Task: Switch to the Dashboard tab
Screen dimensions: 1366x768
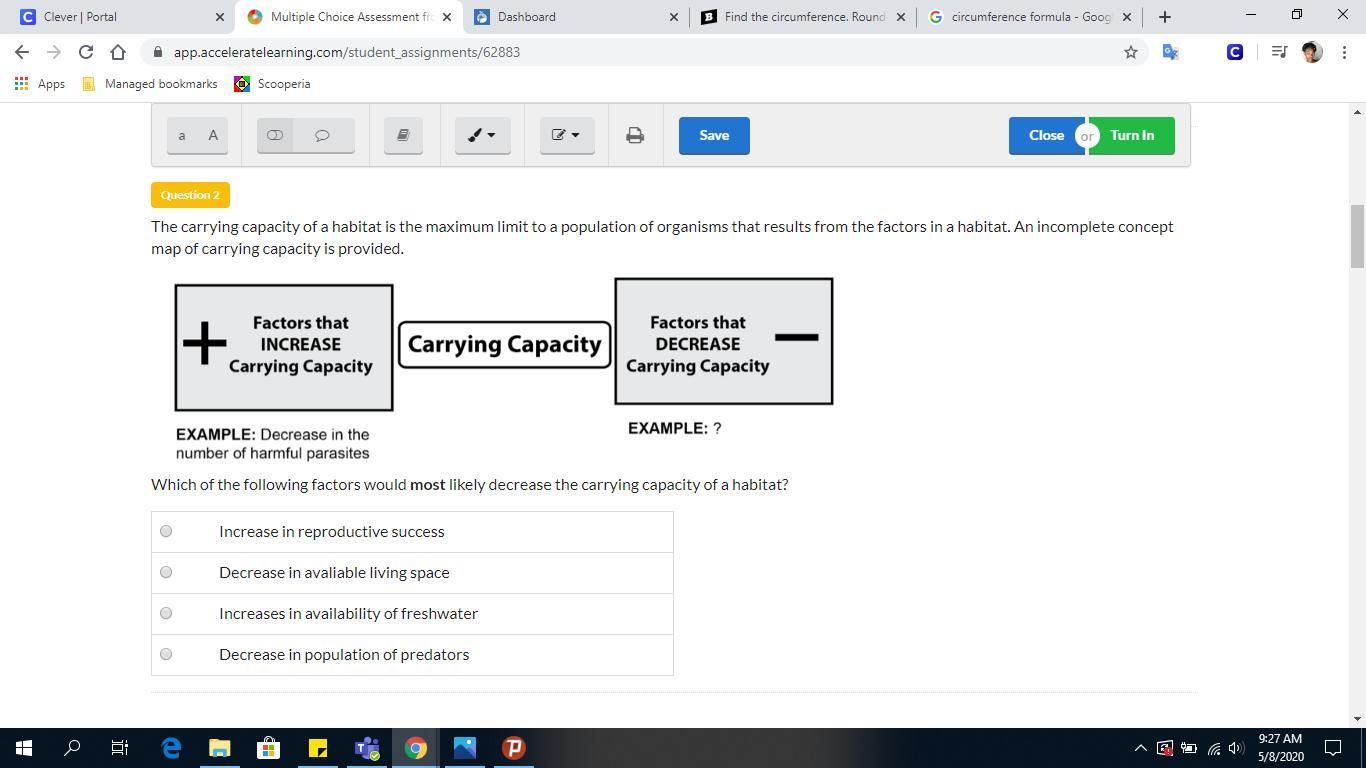Action: [575, 17]
